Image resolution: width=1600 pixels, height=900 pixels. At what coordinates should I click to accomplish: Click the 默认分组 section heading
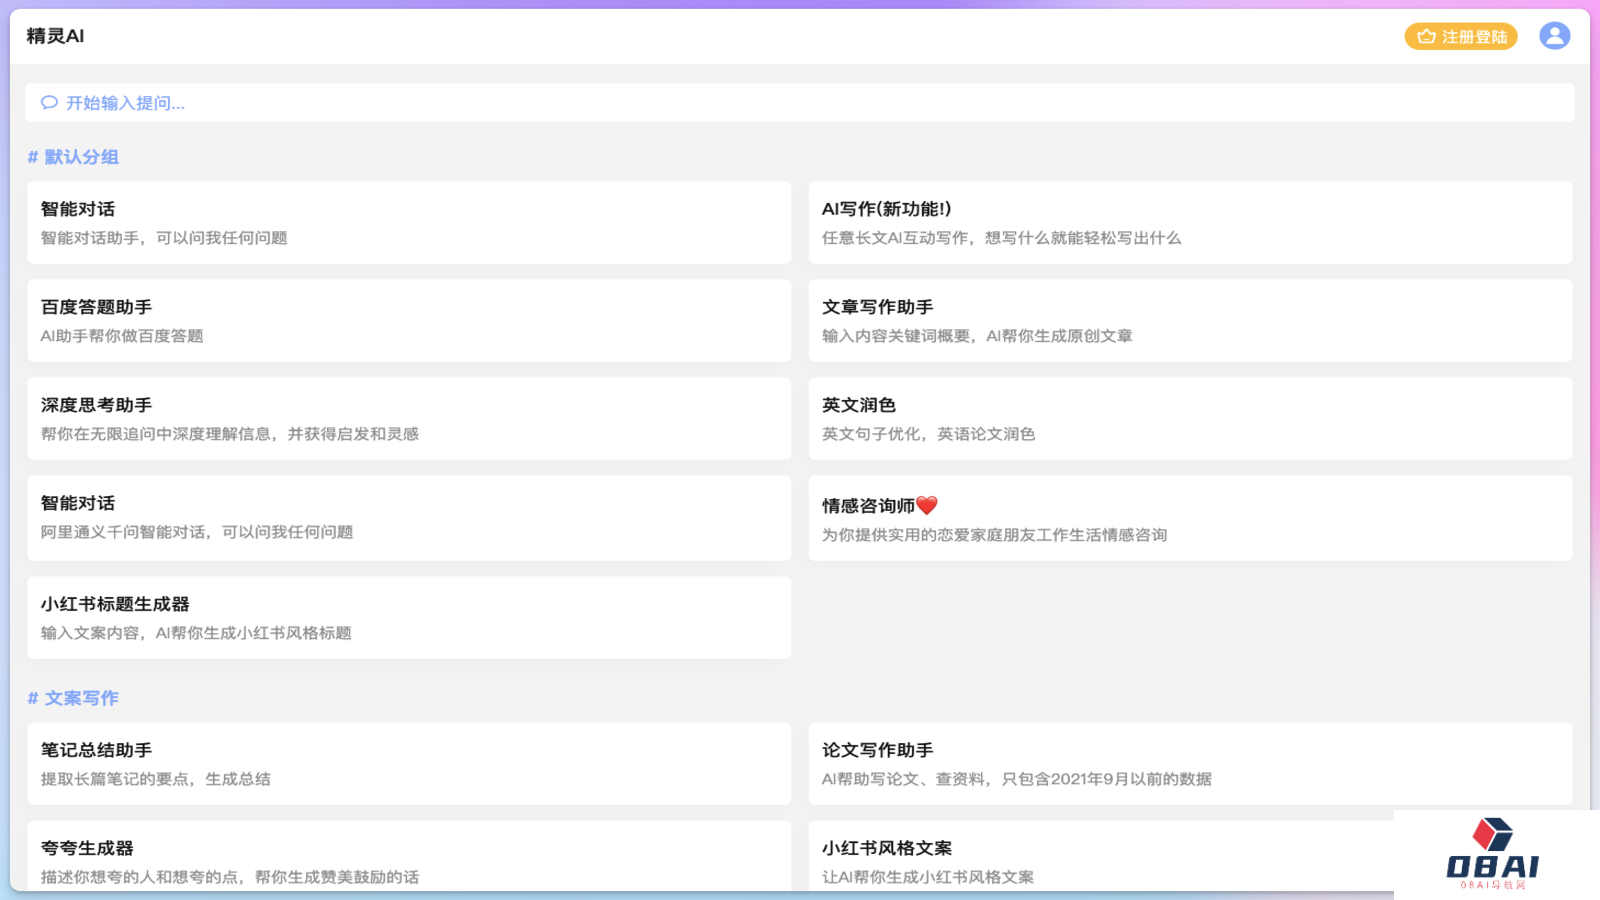click(81, 157)
